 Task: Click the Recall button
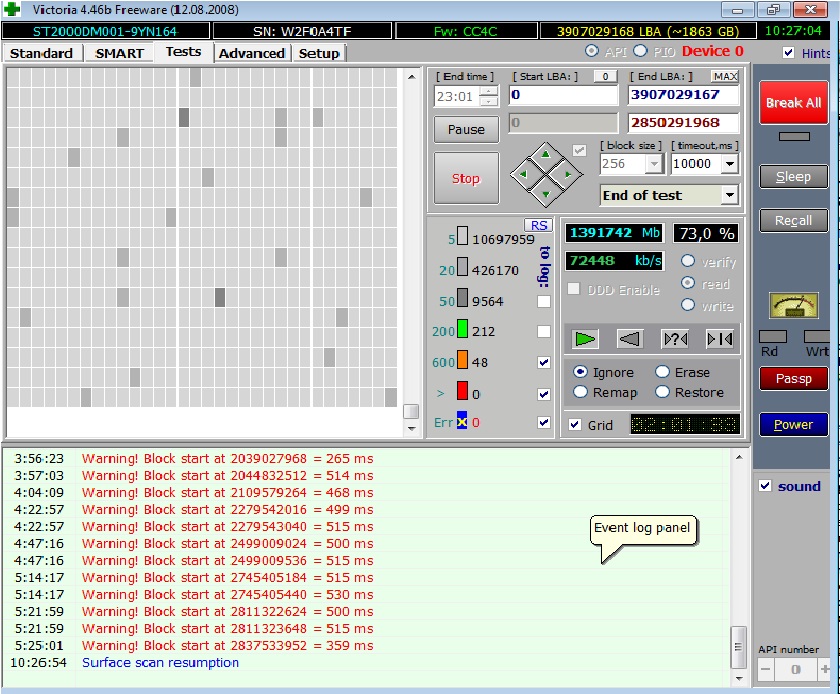(793, 220)
